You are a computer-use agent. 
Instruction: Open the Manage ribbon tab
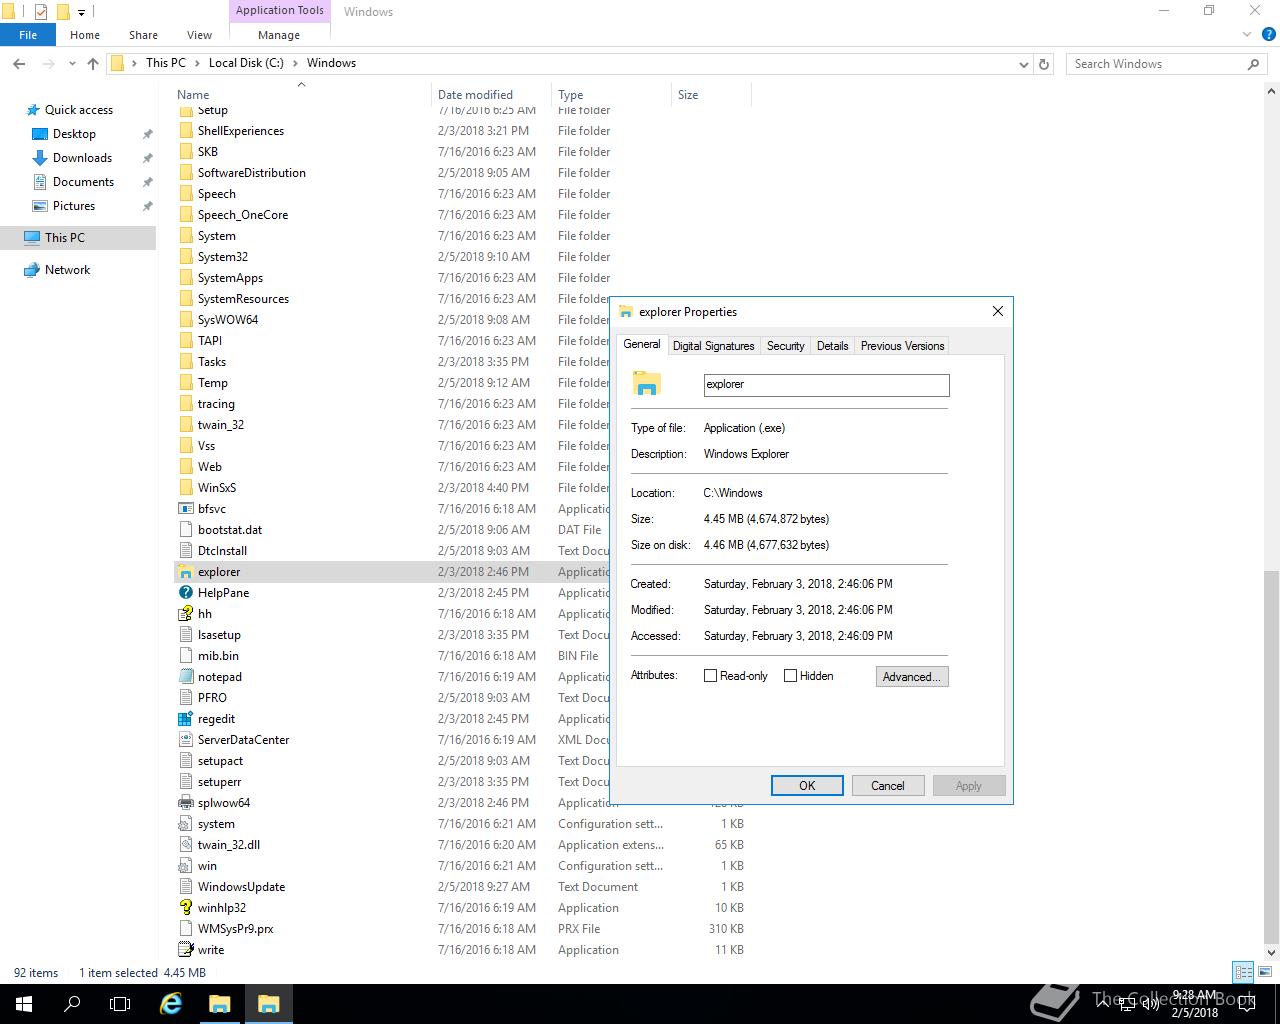[279, 35]
